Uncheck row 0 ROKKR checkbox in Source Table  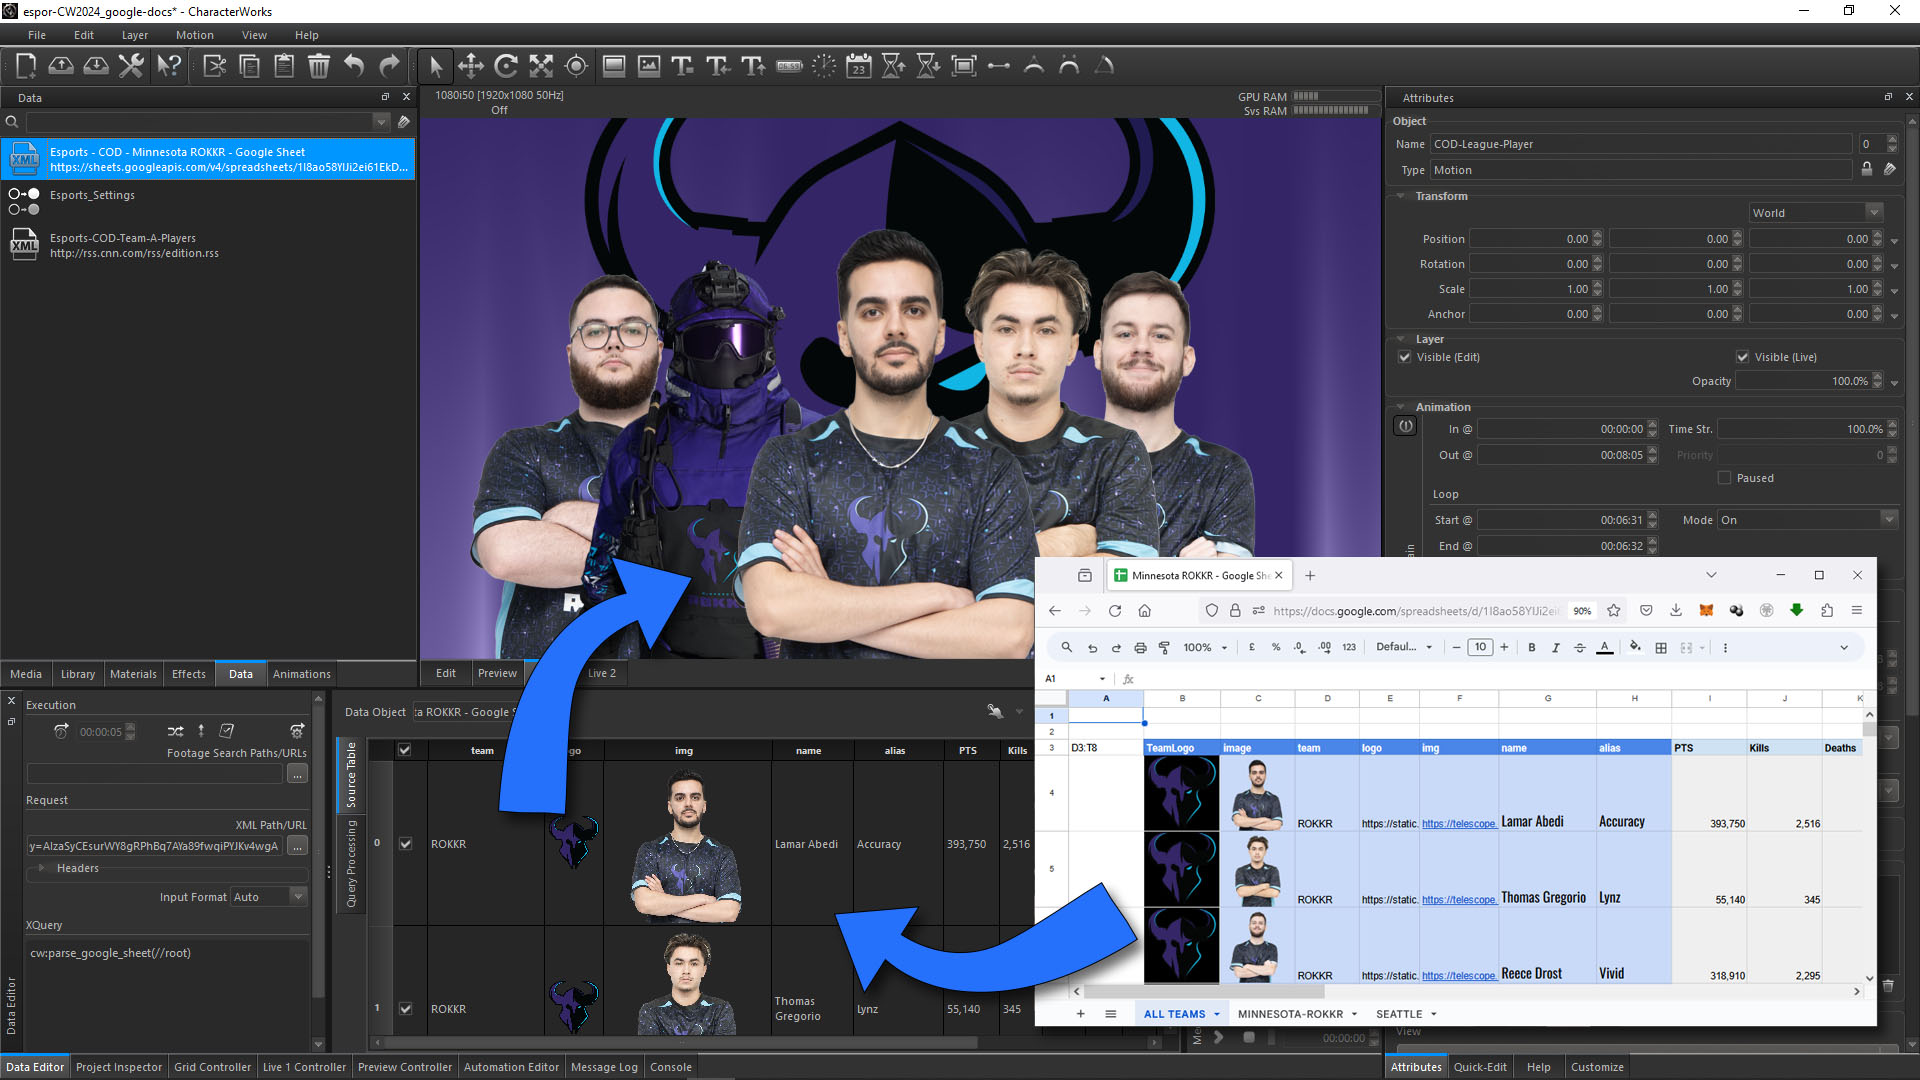405,843
